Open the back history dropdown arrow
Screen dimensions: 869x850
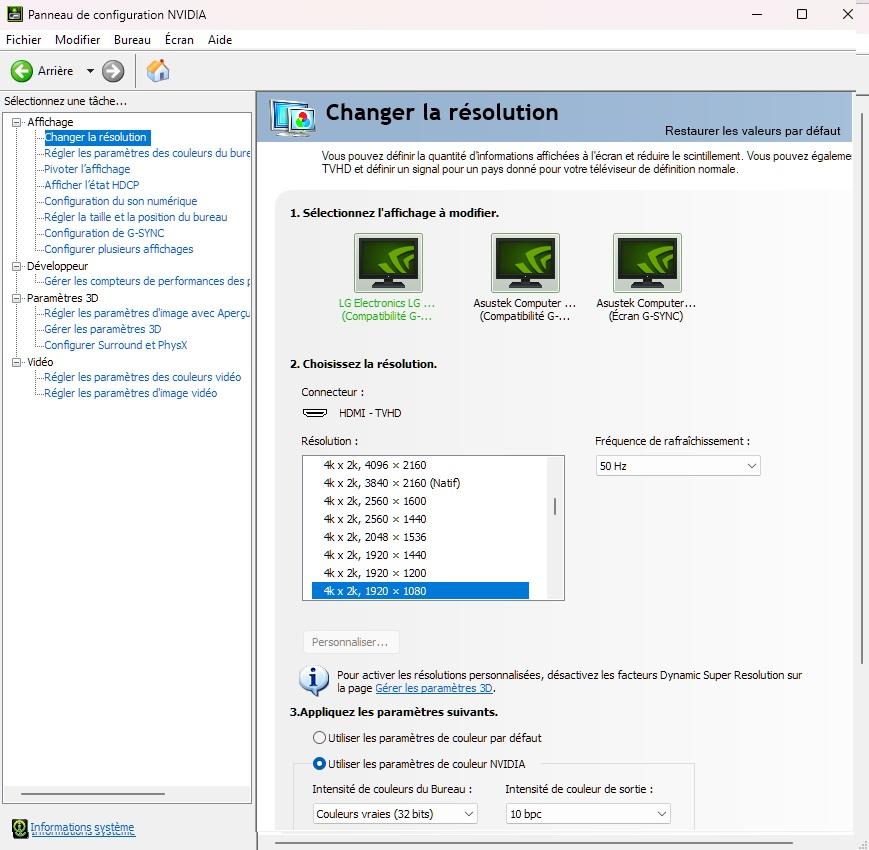tap(90, 71)
